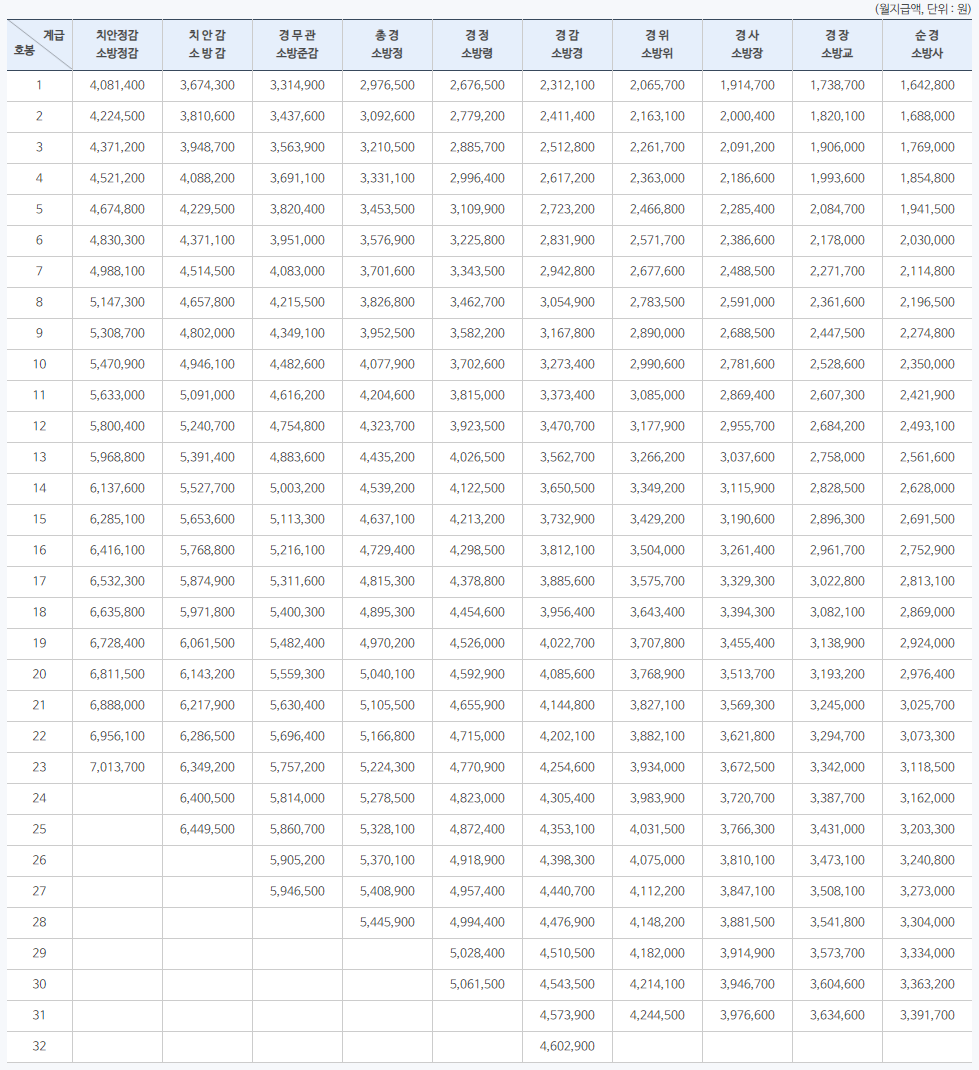Select the value 6,400,500
The height and width of the screenshot is (1070, 979).
207,798
